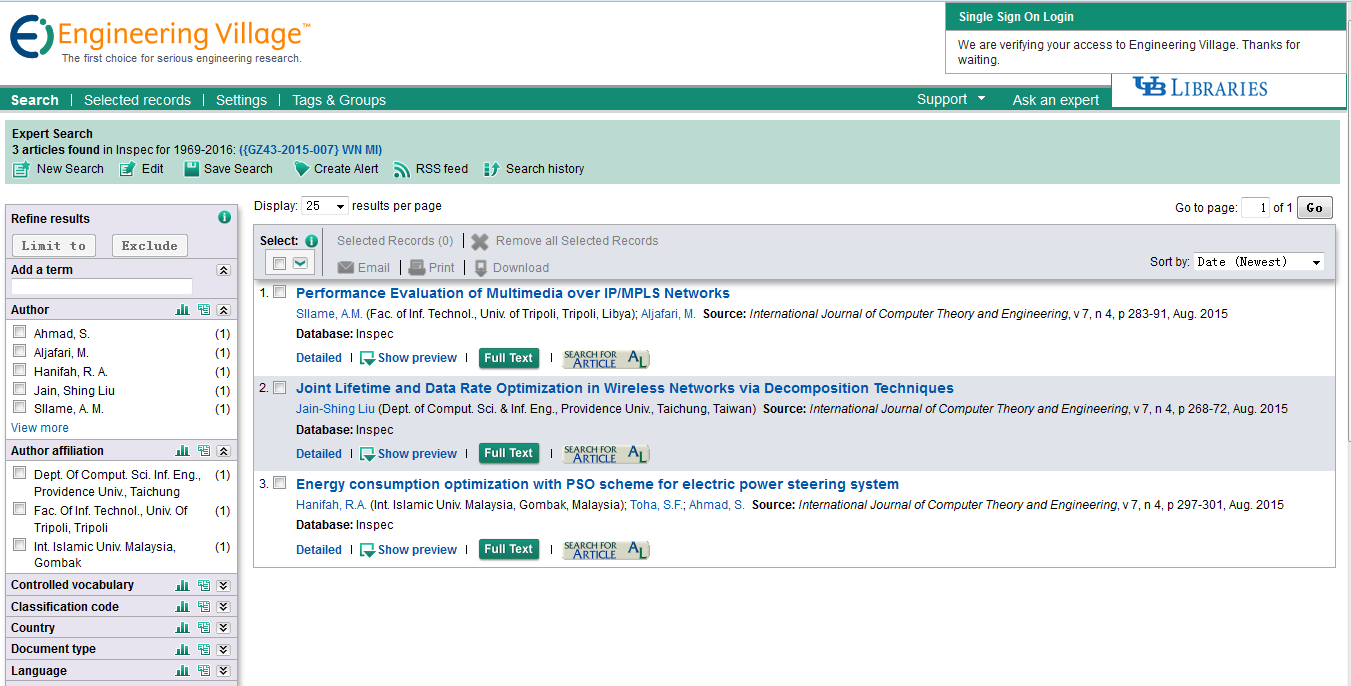Collapse the Add a term section

[224, 270]
